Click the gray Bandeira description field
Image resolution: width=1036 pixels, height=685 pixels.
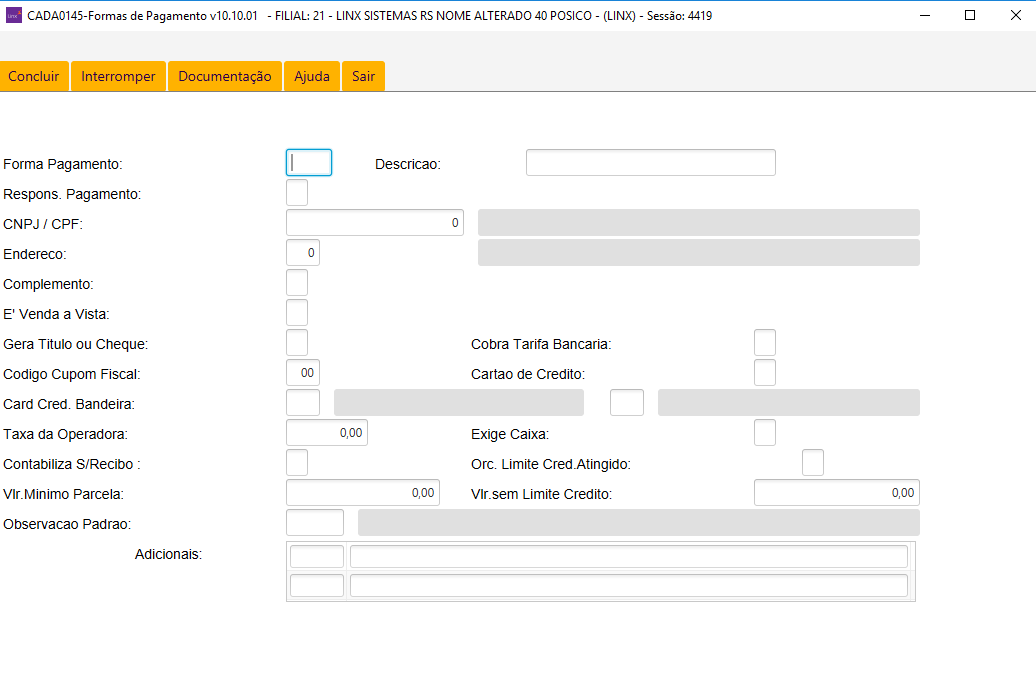tap(459, 402)
